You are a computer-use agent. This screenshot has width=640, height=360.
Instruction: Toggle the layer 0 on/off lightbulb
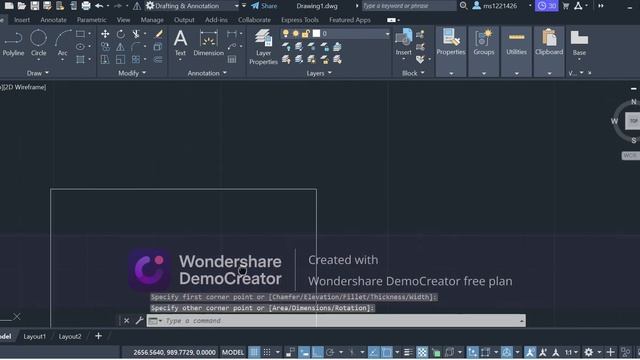tap(286, 33)
